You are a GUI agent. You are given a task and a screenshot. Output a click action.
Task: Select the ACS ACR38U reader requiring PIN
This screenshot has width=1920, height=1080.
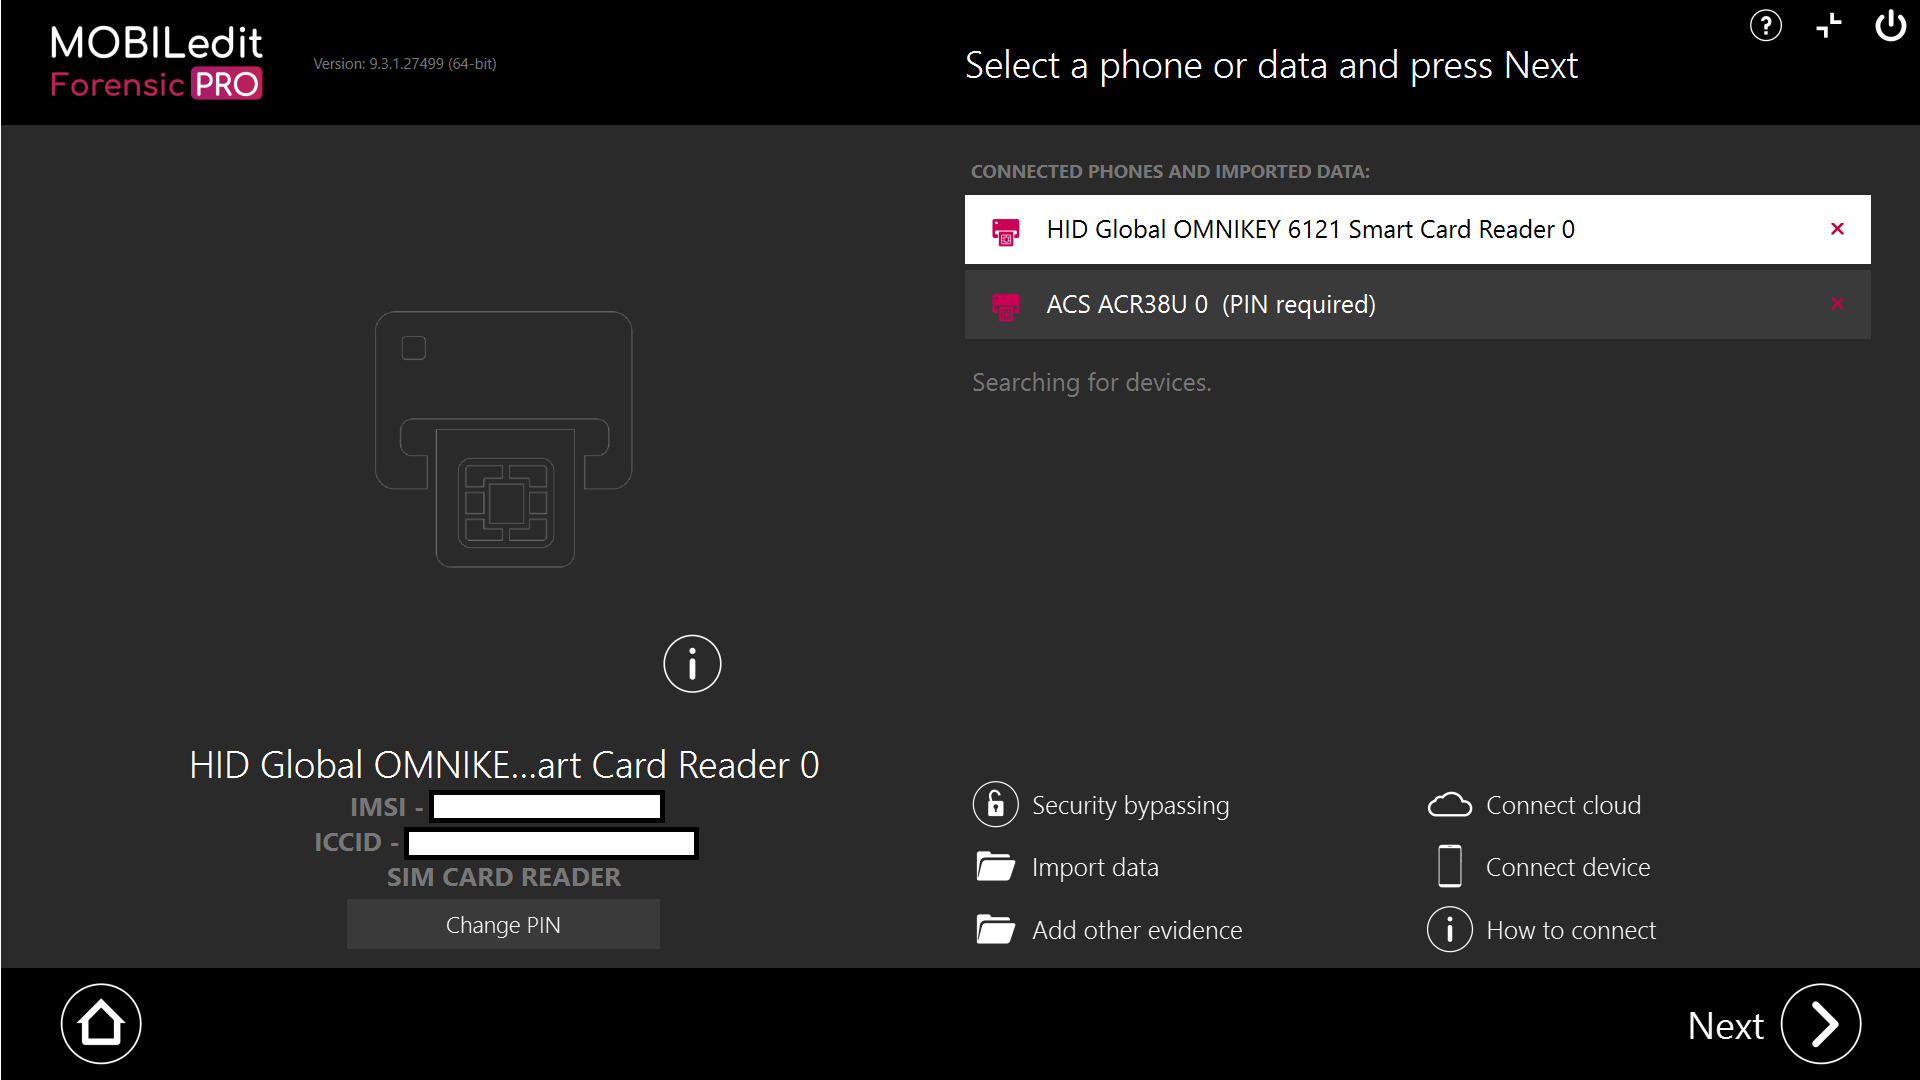tap(1210, 304)
